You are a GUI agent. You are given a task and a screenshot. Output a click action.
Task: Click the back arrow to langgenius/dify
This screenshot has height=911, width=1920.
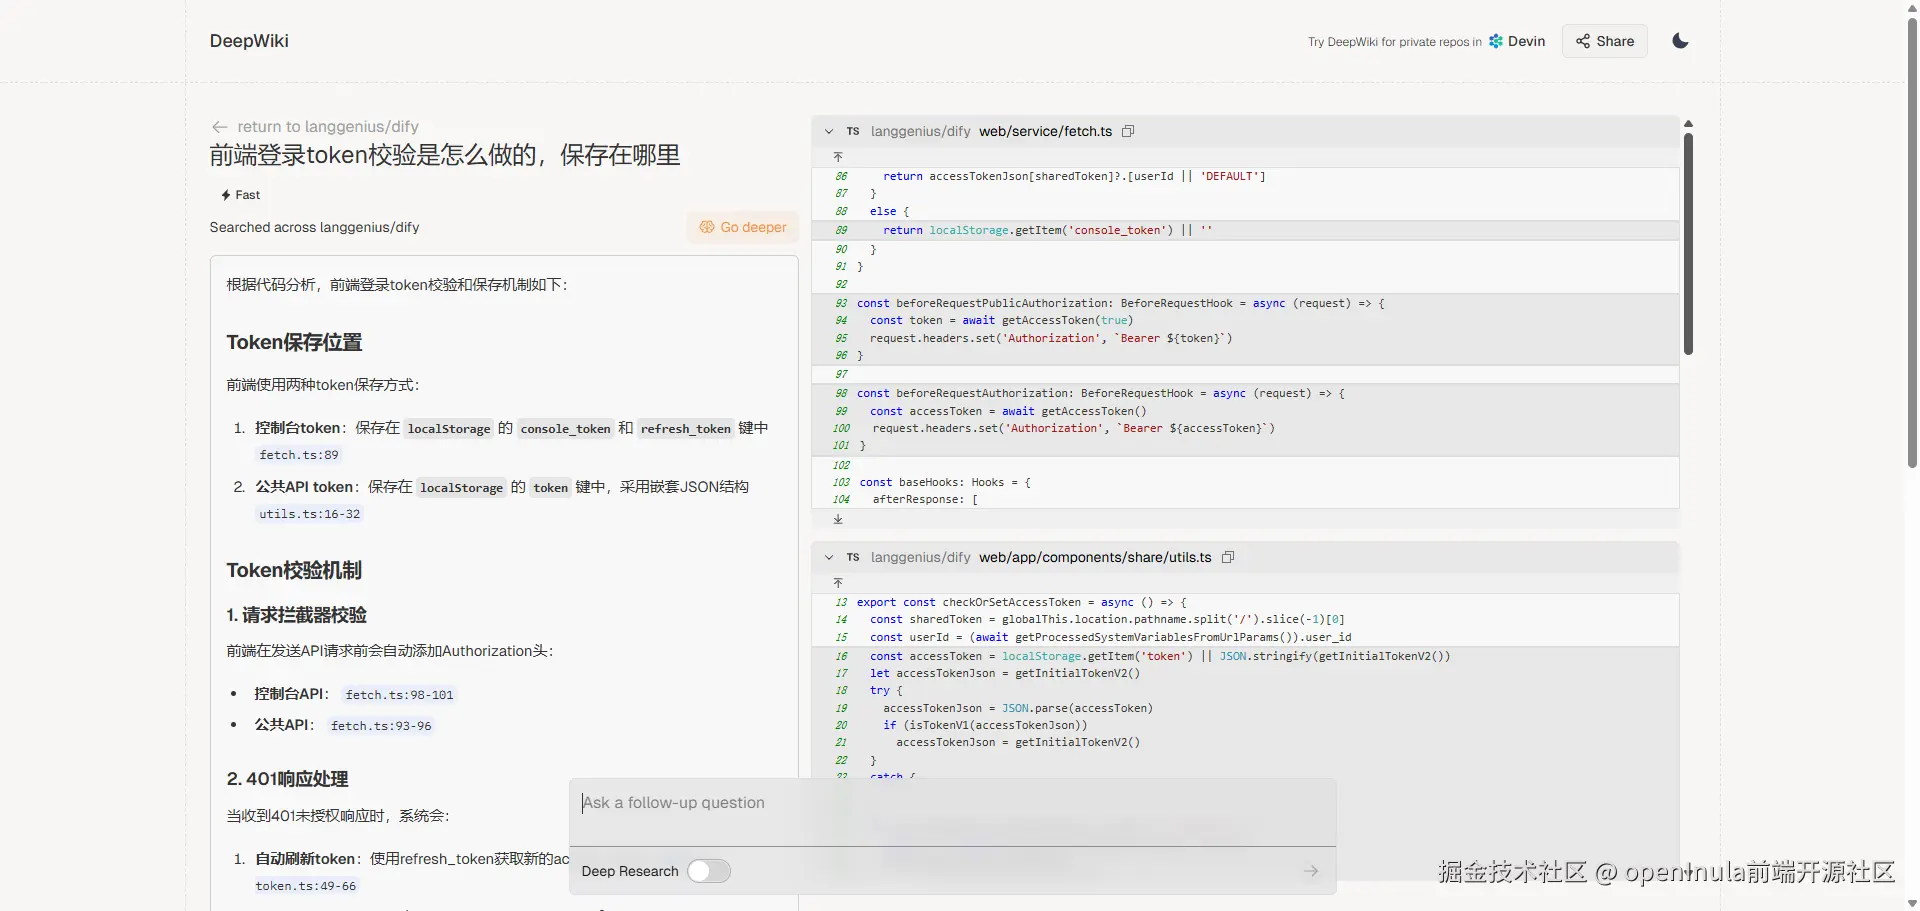click(x=219, y=127)
